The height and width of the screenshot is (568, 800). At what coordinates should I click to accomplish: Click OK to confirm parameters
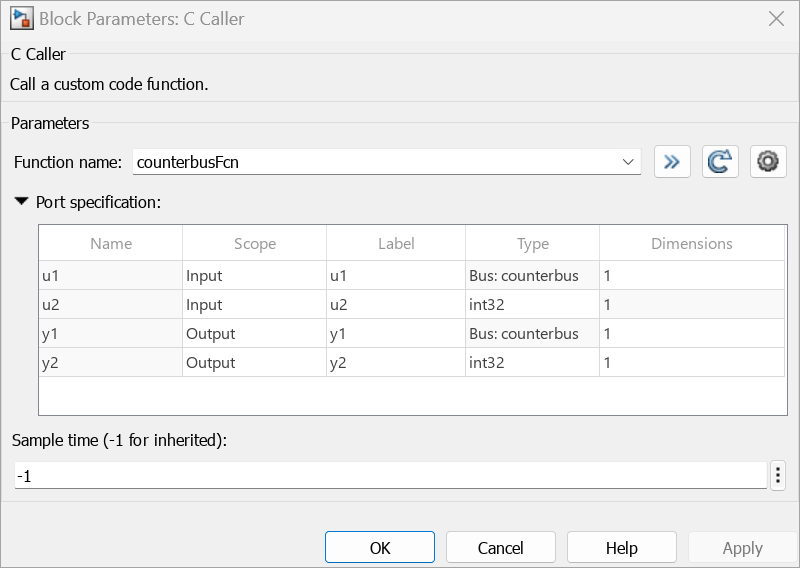[380, 548]
